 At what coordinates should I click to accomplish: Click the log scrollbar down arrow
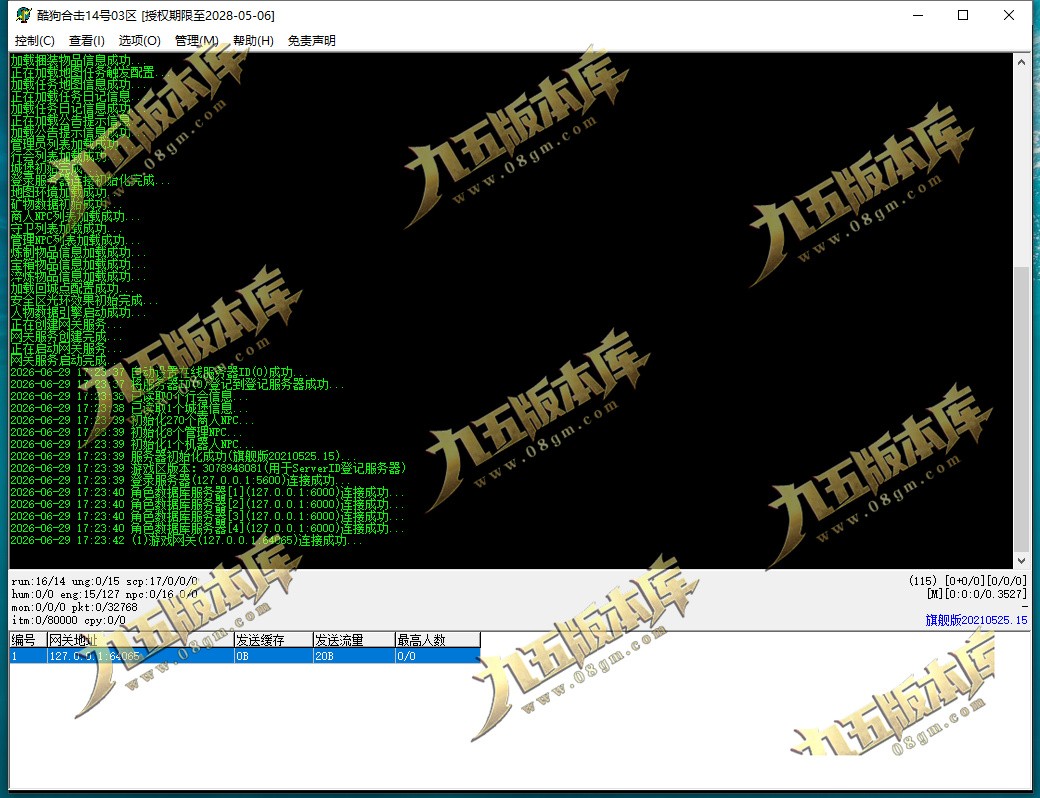pyautogui.click(x=1021, y=560)
